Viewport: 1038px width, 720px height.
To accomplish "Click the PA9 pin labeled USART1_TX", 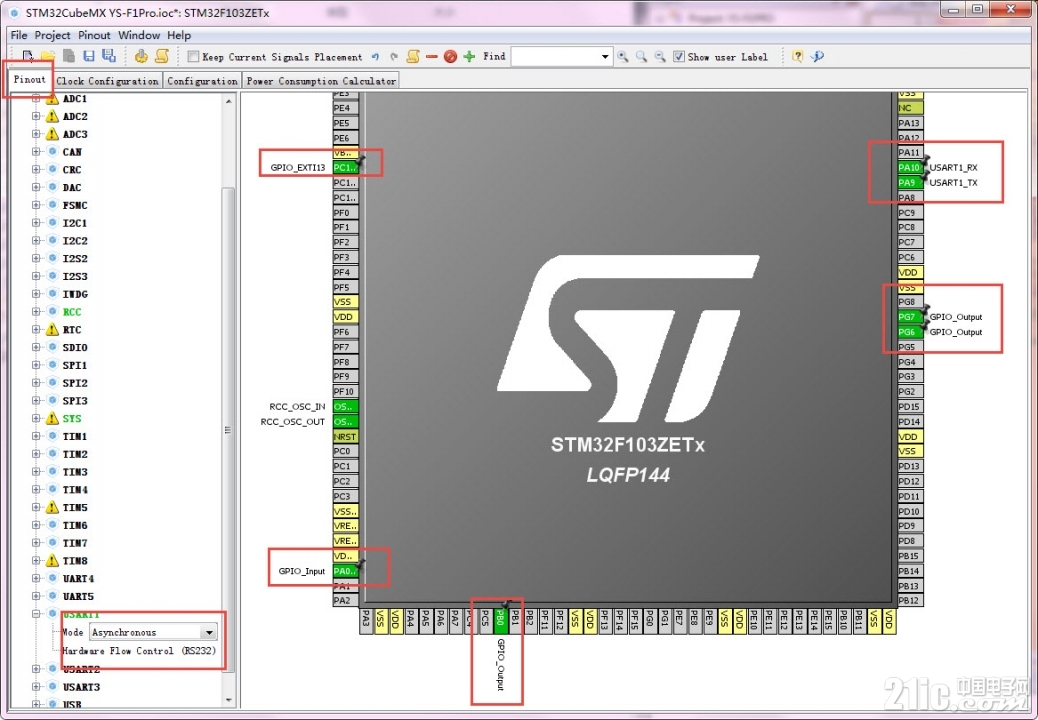I will (x=910, y=183).
